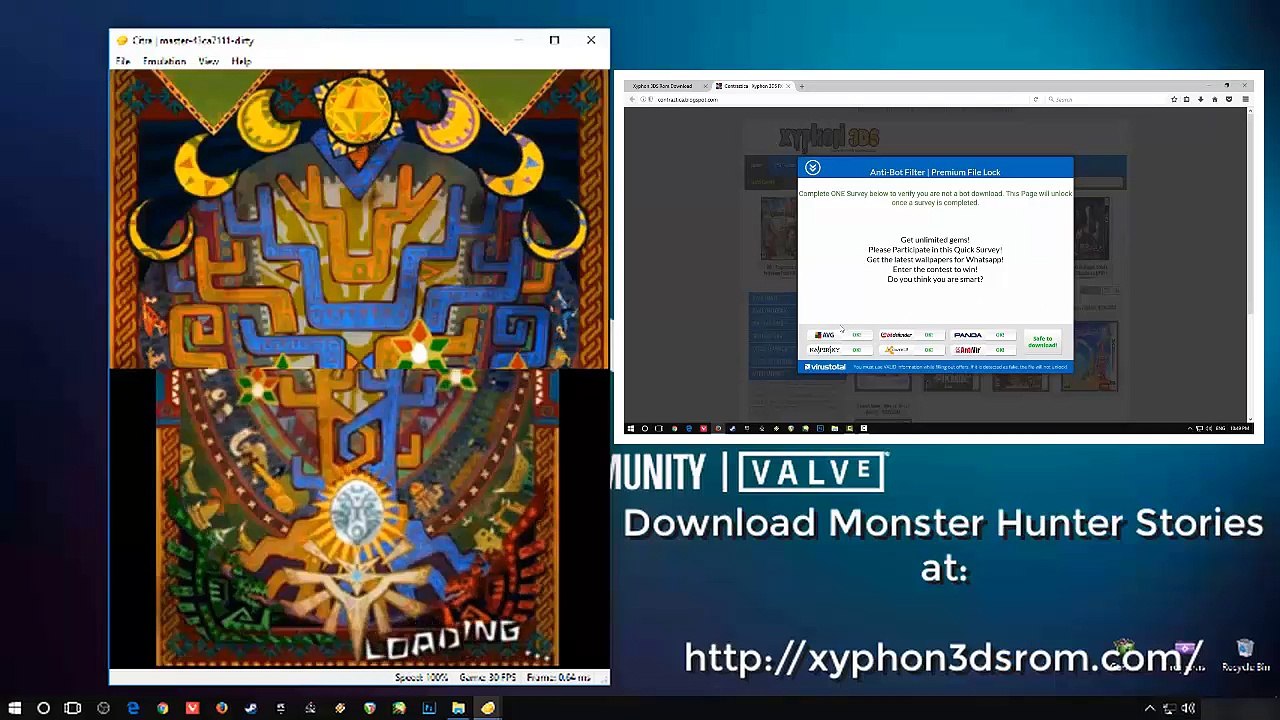This screenshot has height=720, width=1280.
Task: Maximize the Citra emulator window
Action: 554,40
